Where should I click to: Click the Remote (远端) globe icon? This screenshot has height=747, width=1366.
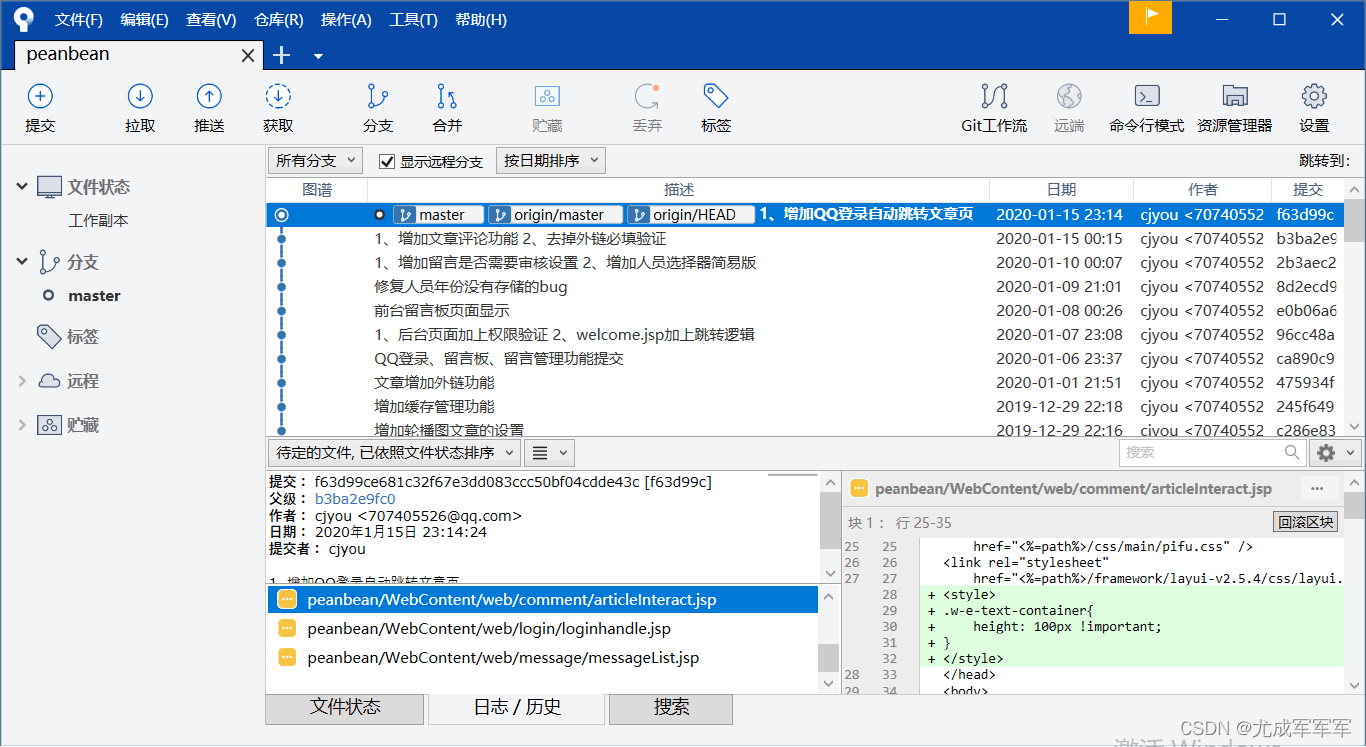click(x=1069, y=96)
